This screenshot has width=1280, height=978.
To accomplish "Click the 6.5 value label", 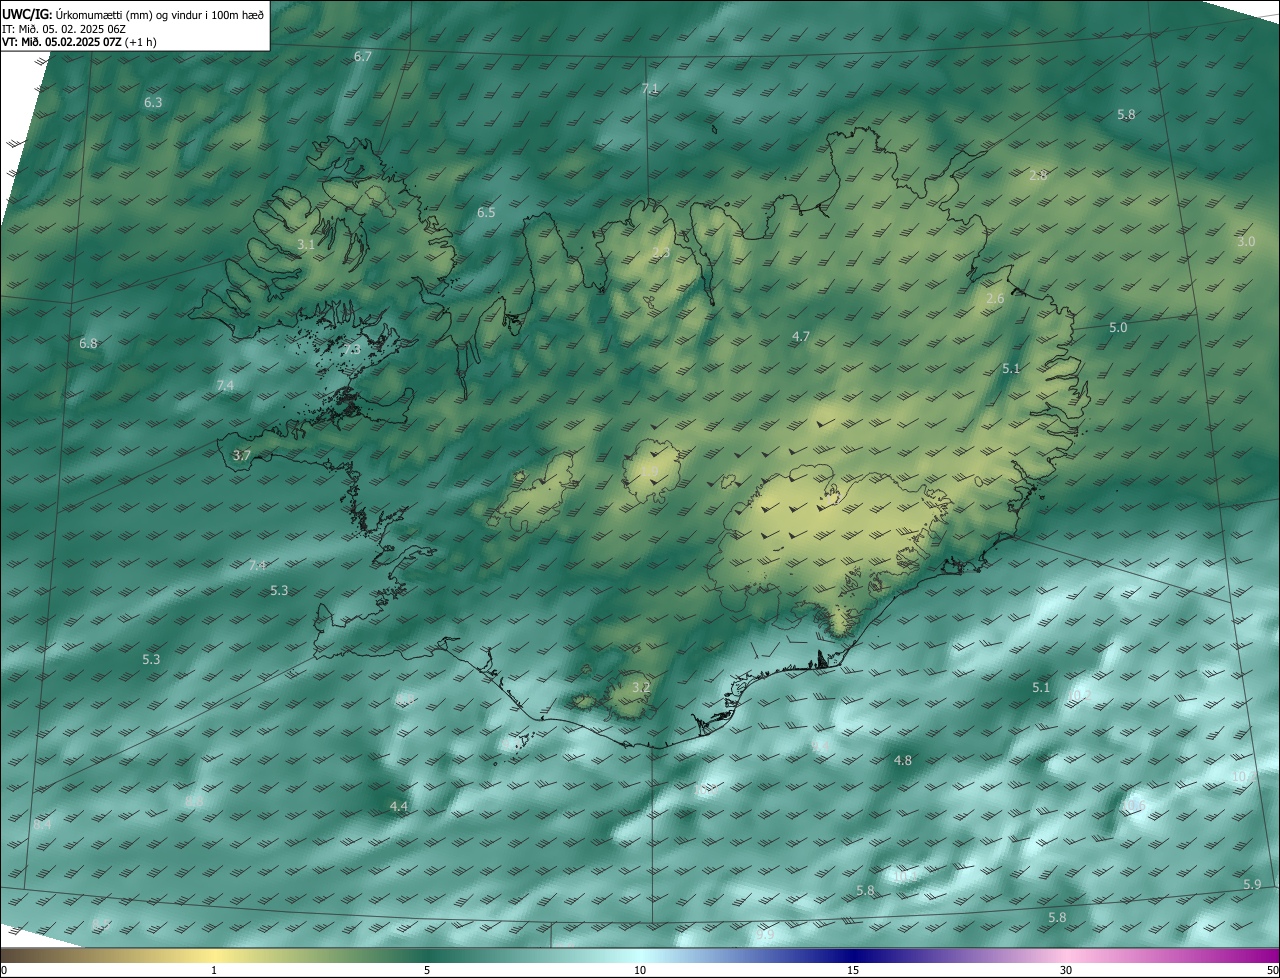I will 486,213.
